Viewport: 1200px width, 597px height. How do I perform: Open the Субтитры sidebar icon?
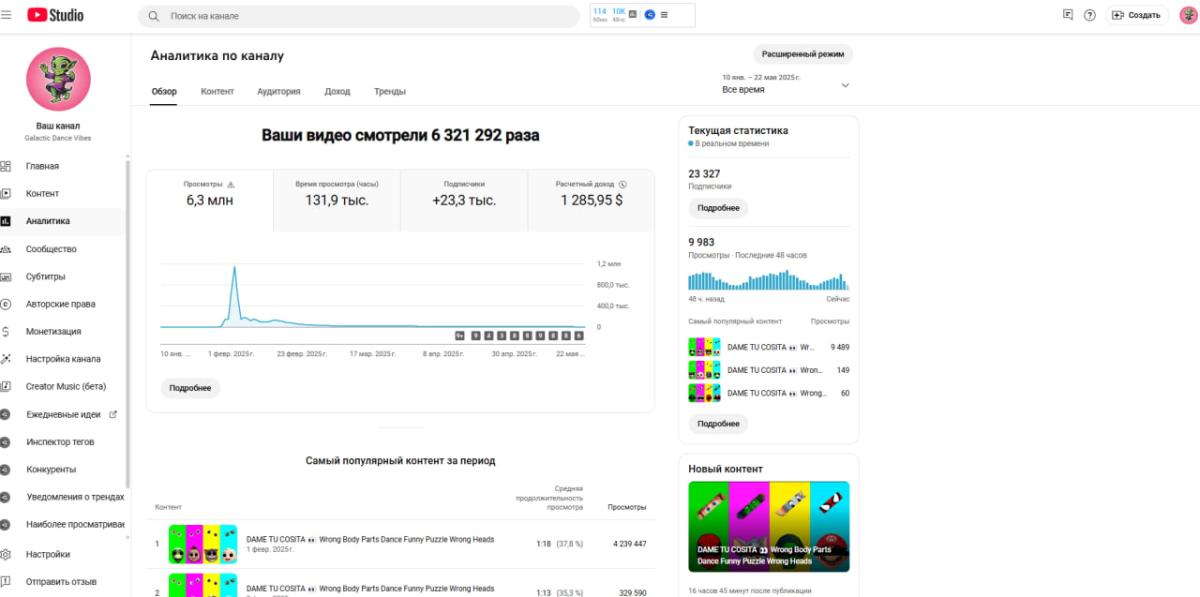tap(5, 276)
